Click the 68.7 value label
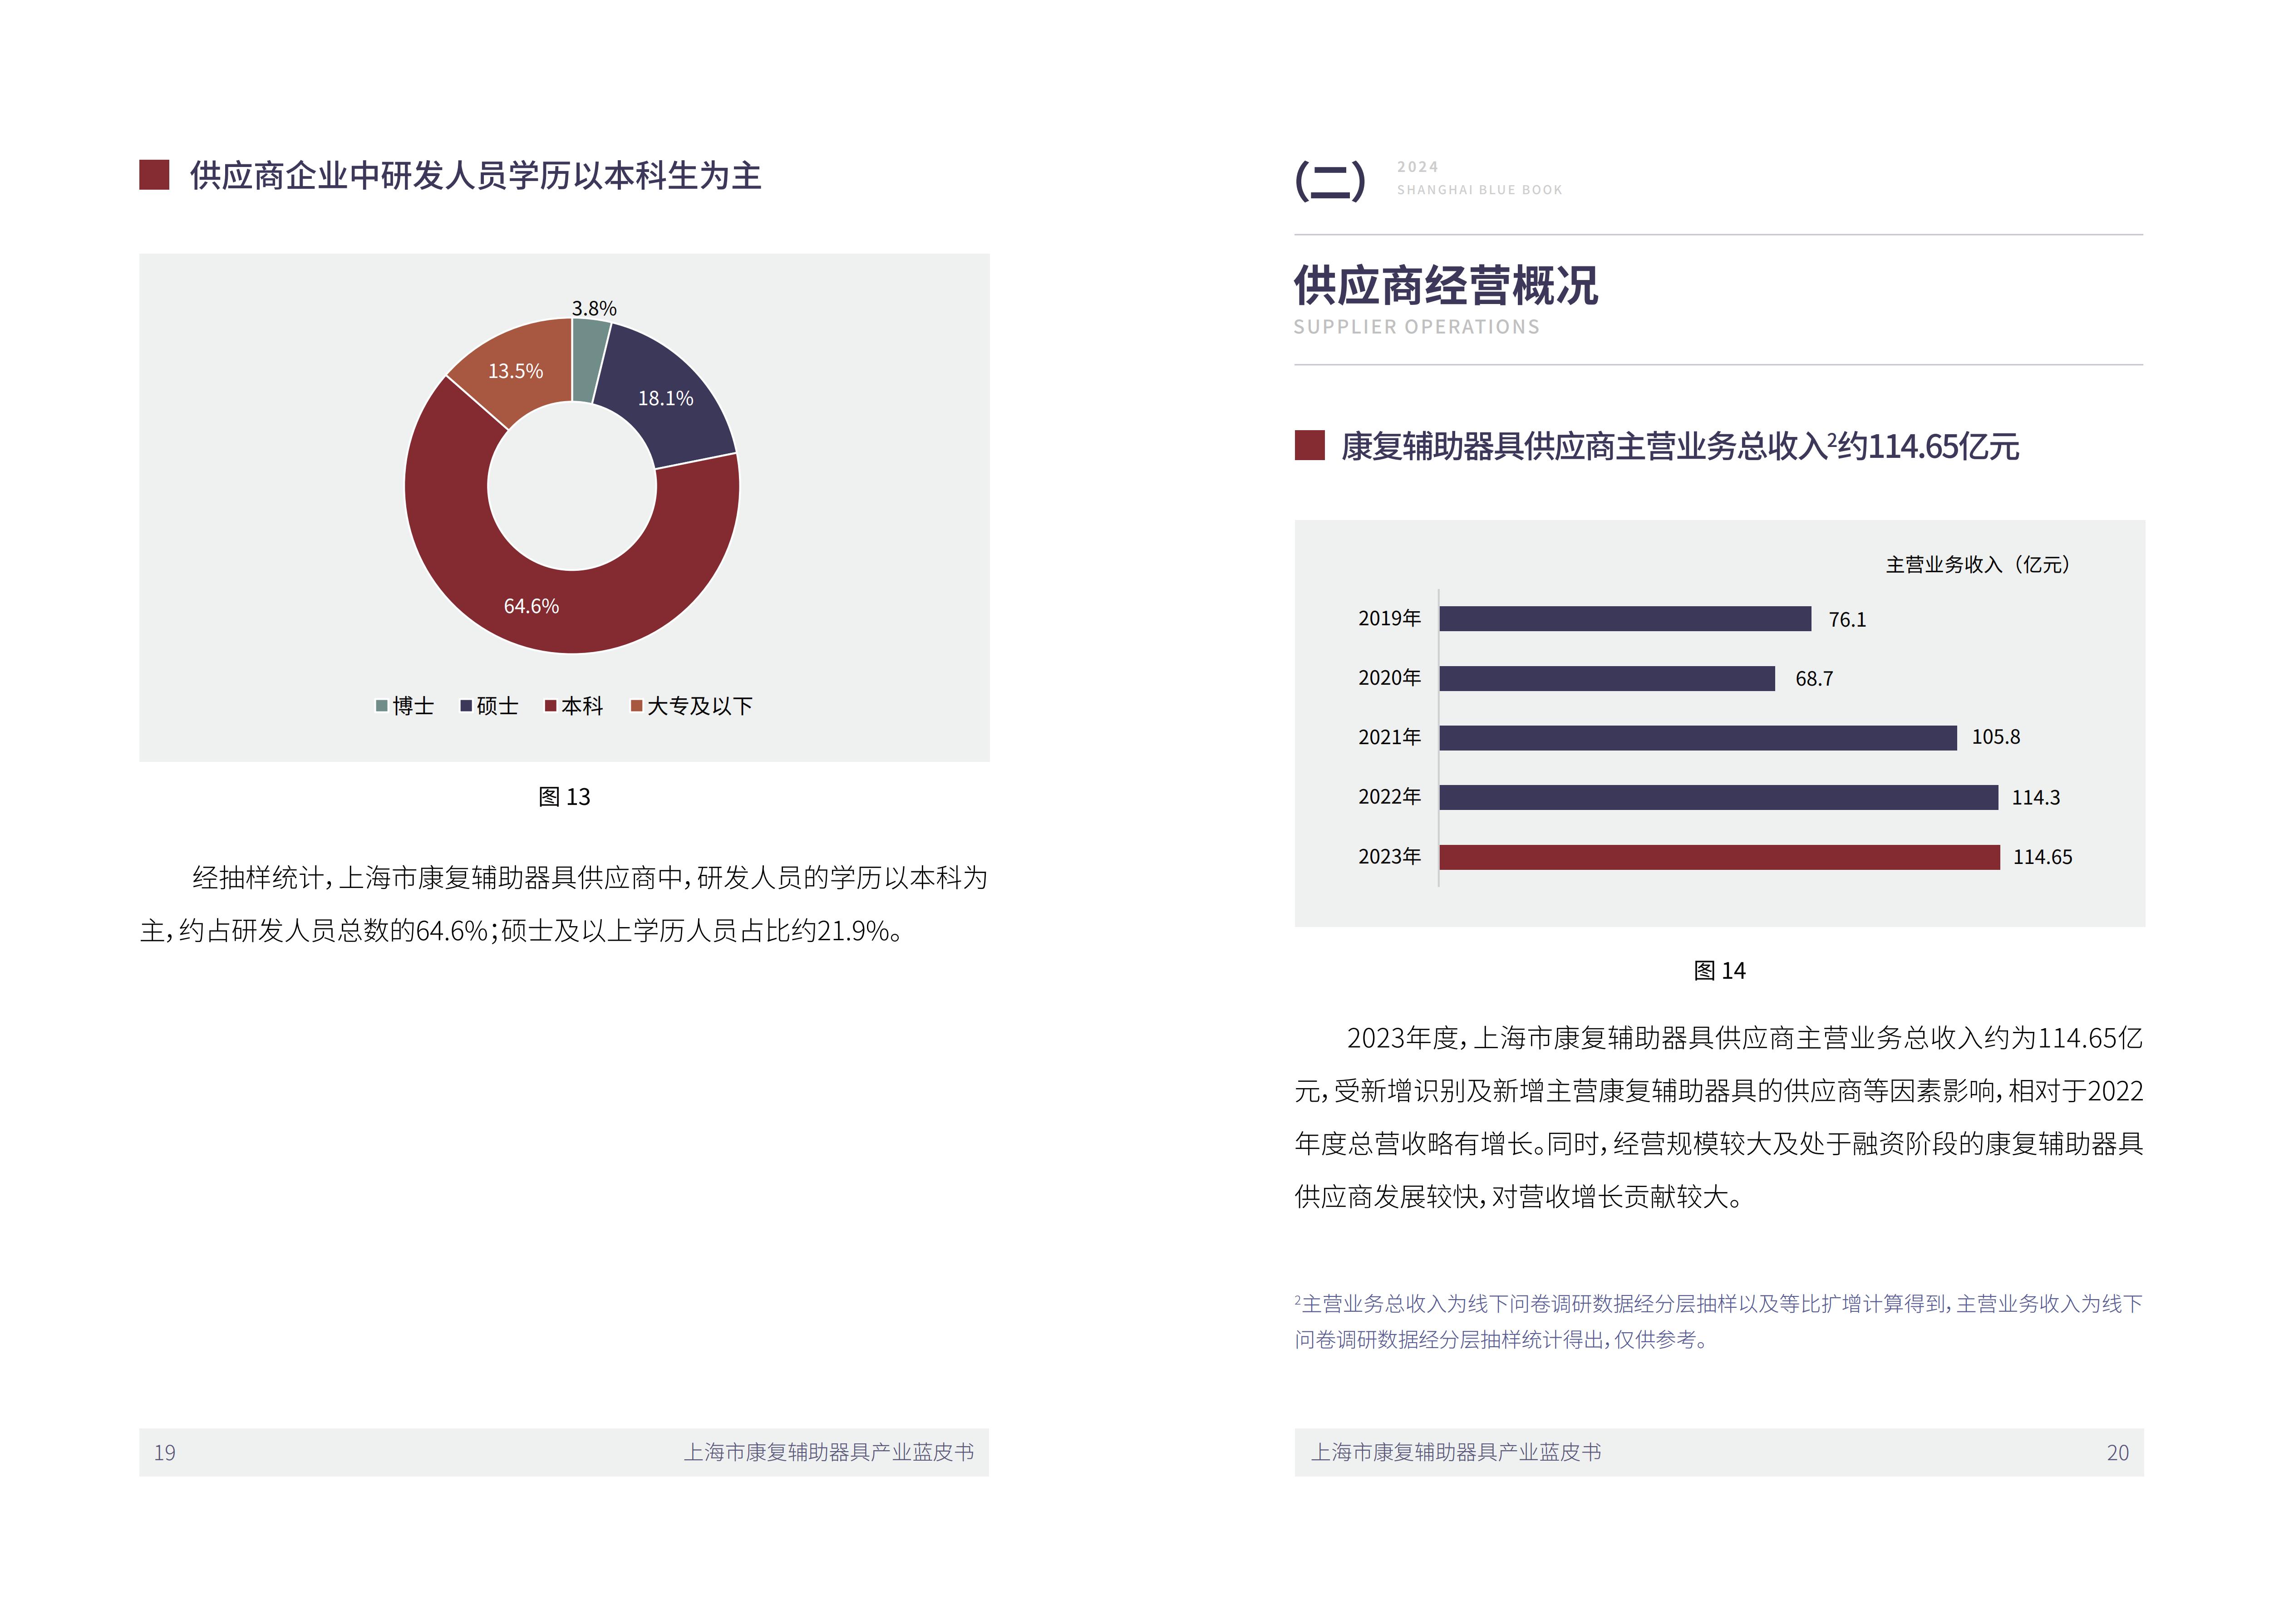 [1814, 679]
